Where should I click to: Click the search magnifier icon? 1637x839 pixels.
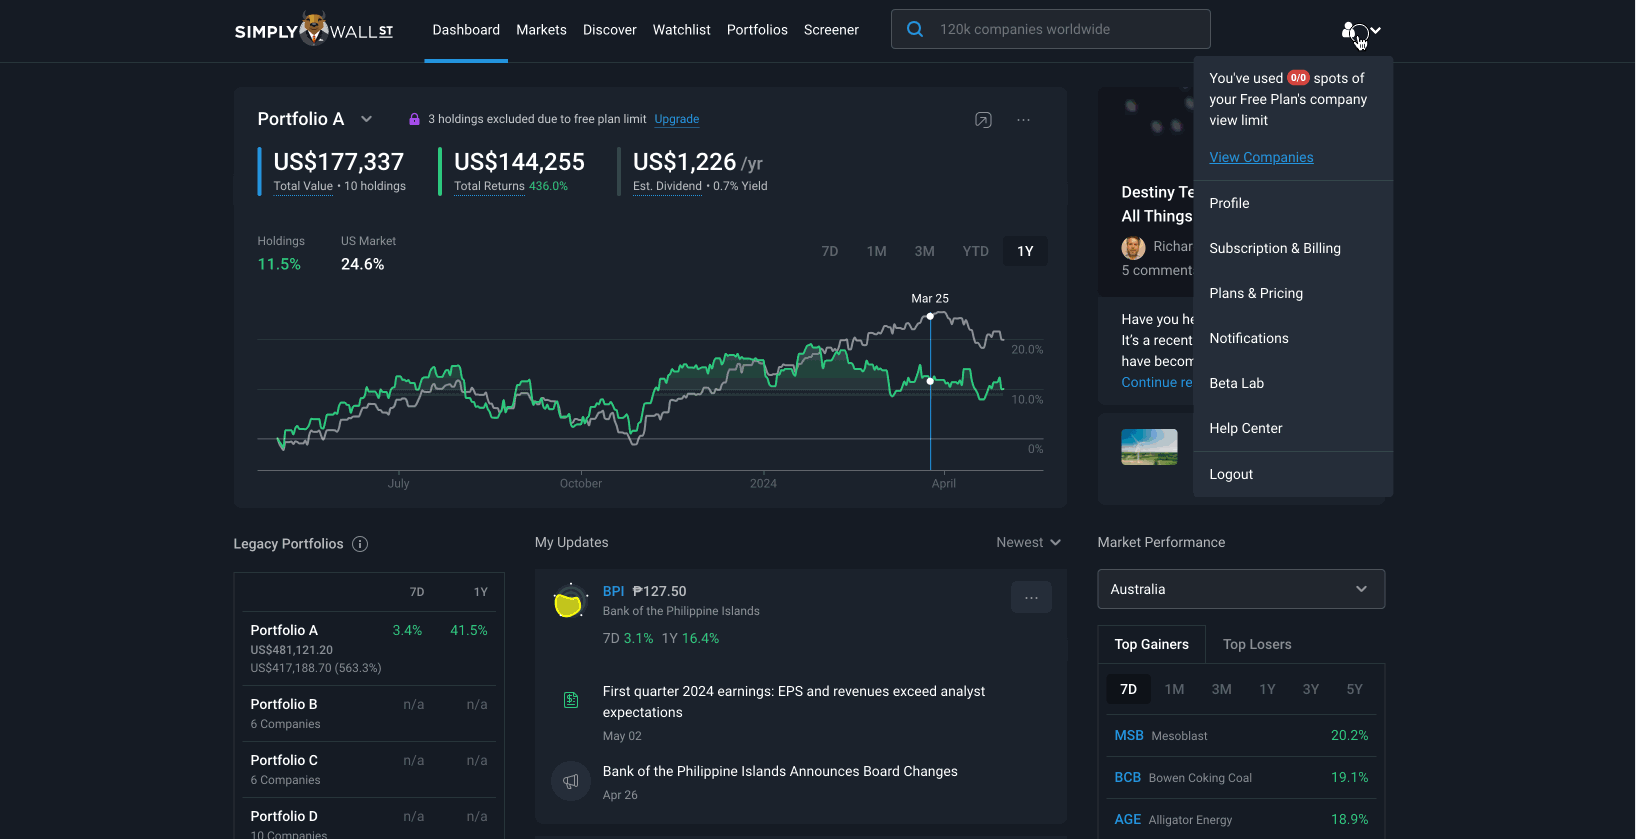coord(915,29)
